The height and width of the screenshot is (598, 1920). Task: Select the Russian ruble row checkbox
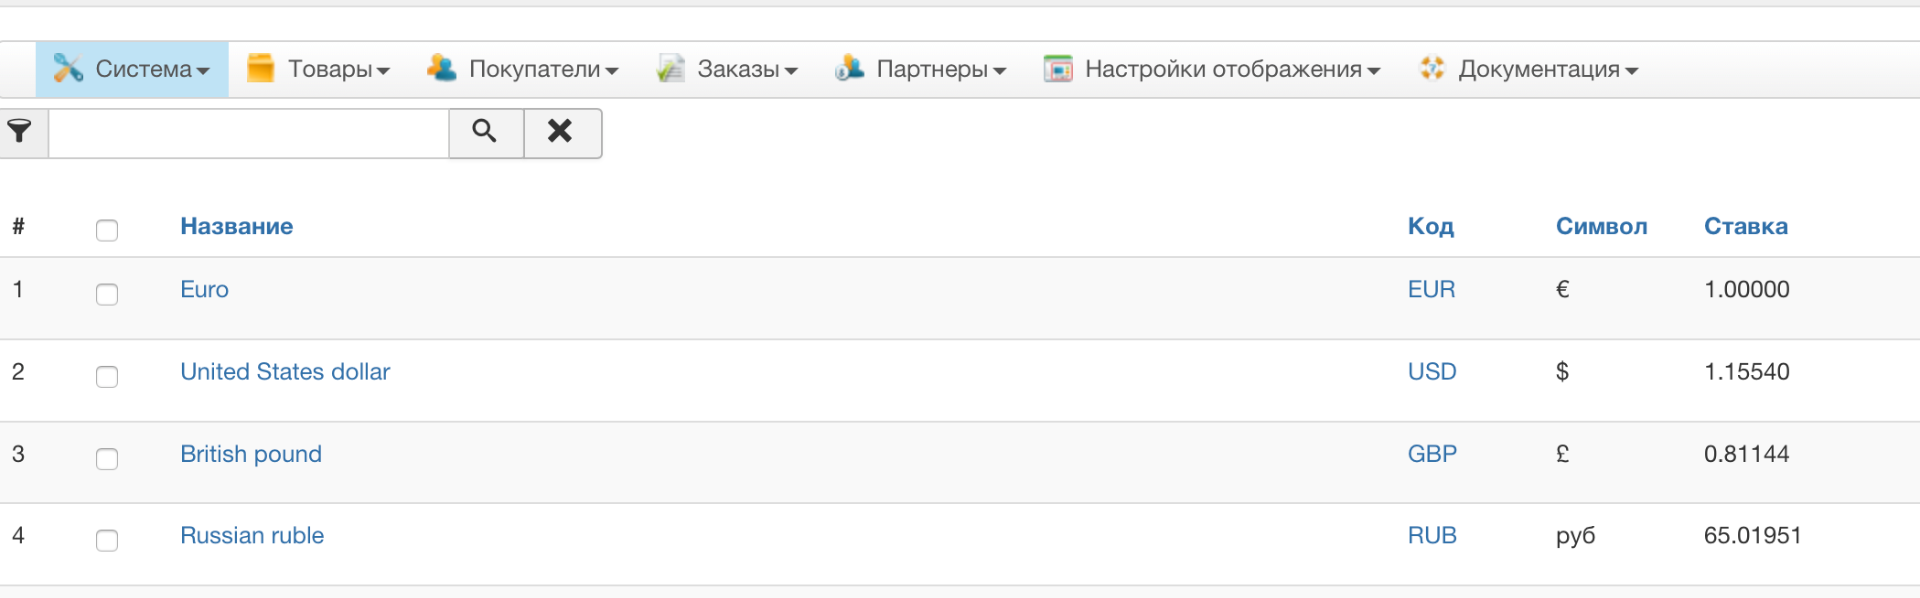(107, 540)
